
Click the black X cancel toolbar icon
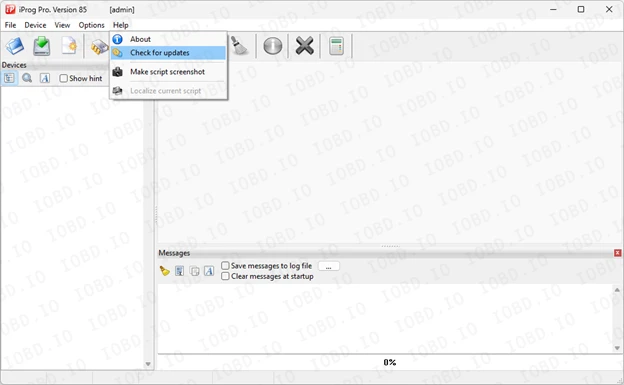click(304, 46)
